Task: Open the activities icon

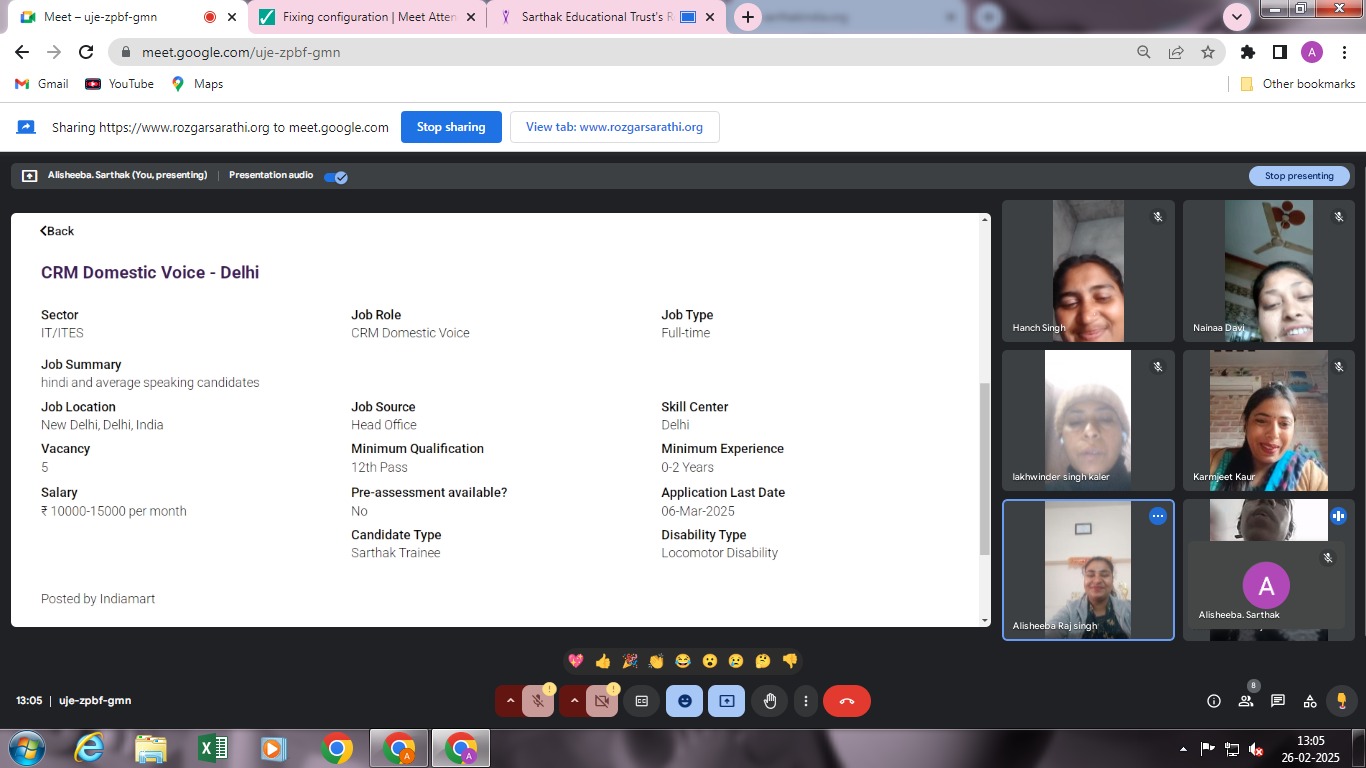Action: 1310,701
